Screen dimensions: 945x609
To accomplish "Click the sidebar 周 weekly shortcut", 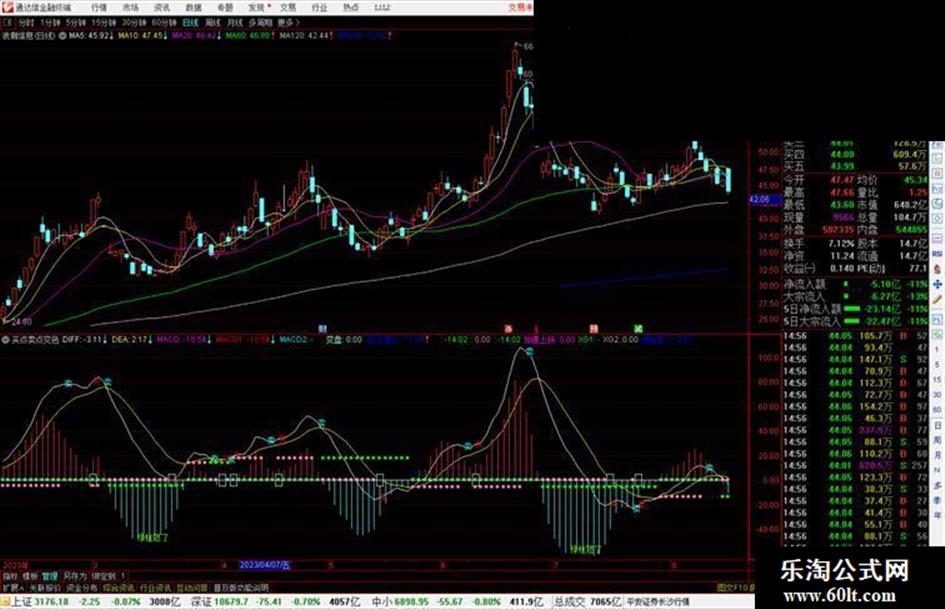I will (937, 441).
